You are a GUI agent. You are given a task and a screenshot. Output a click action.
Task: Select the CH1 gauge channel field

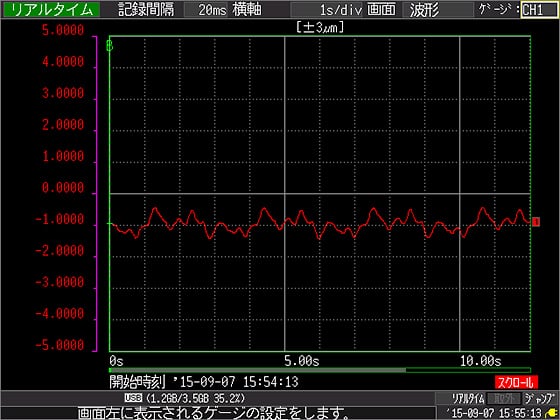539,10
